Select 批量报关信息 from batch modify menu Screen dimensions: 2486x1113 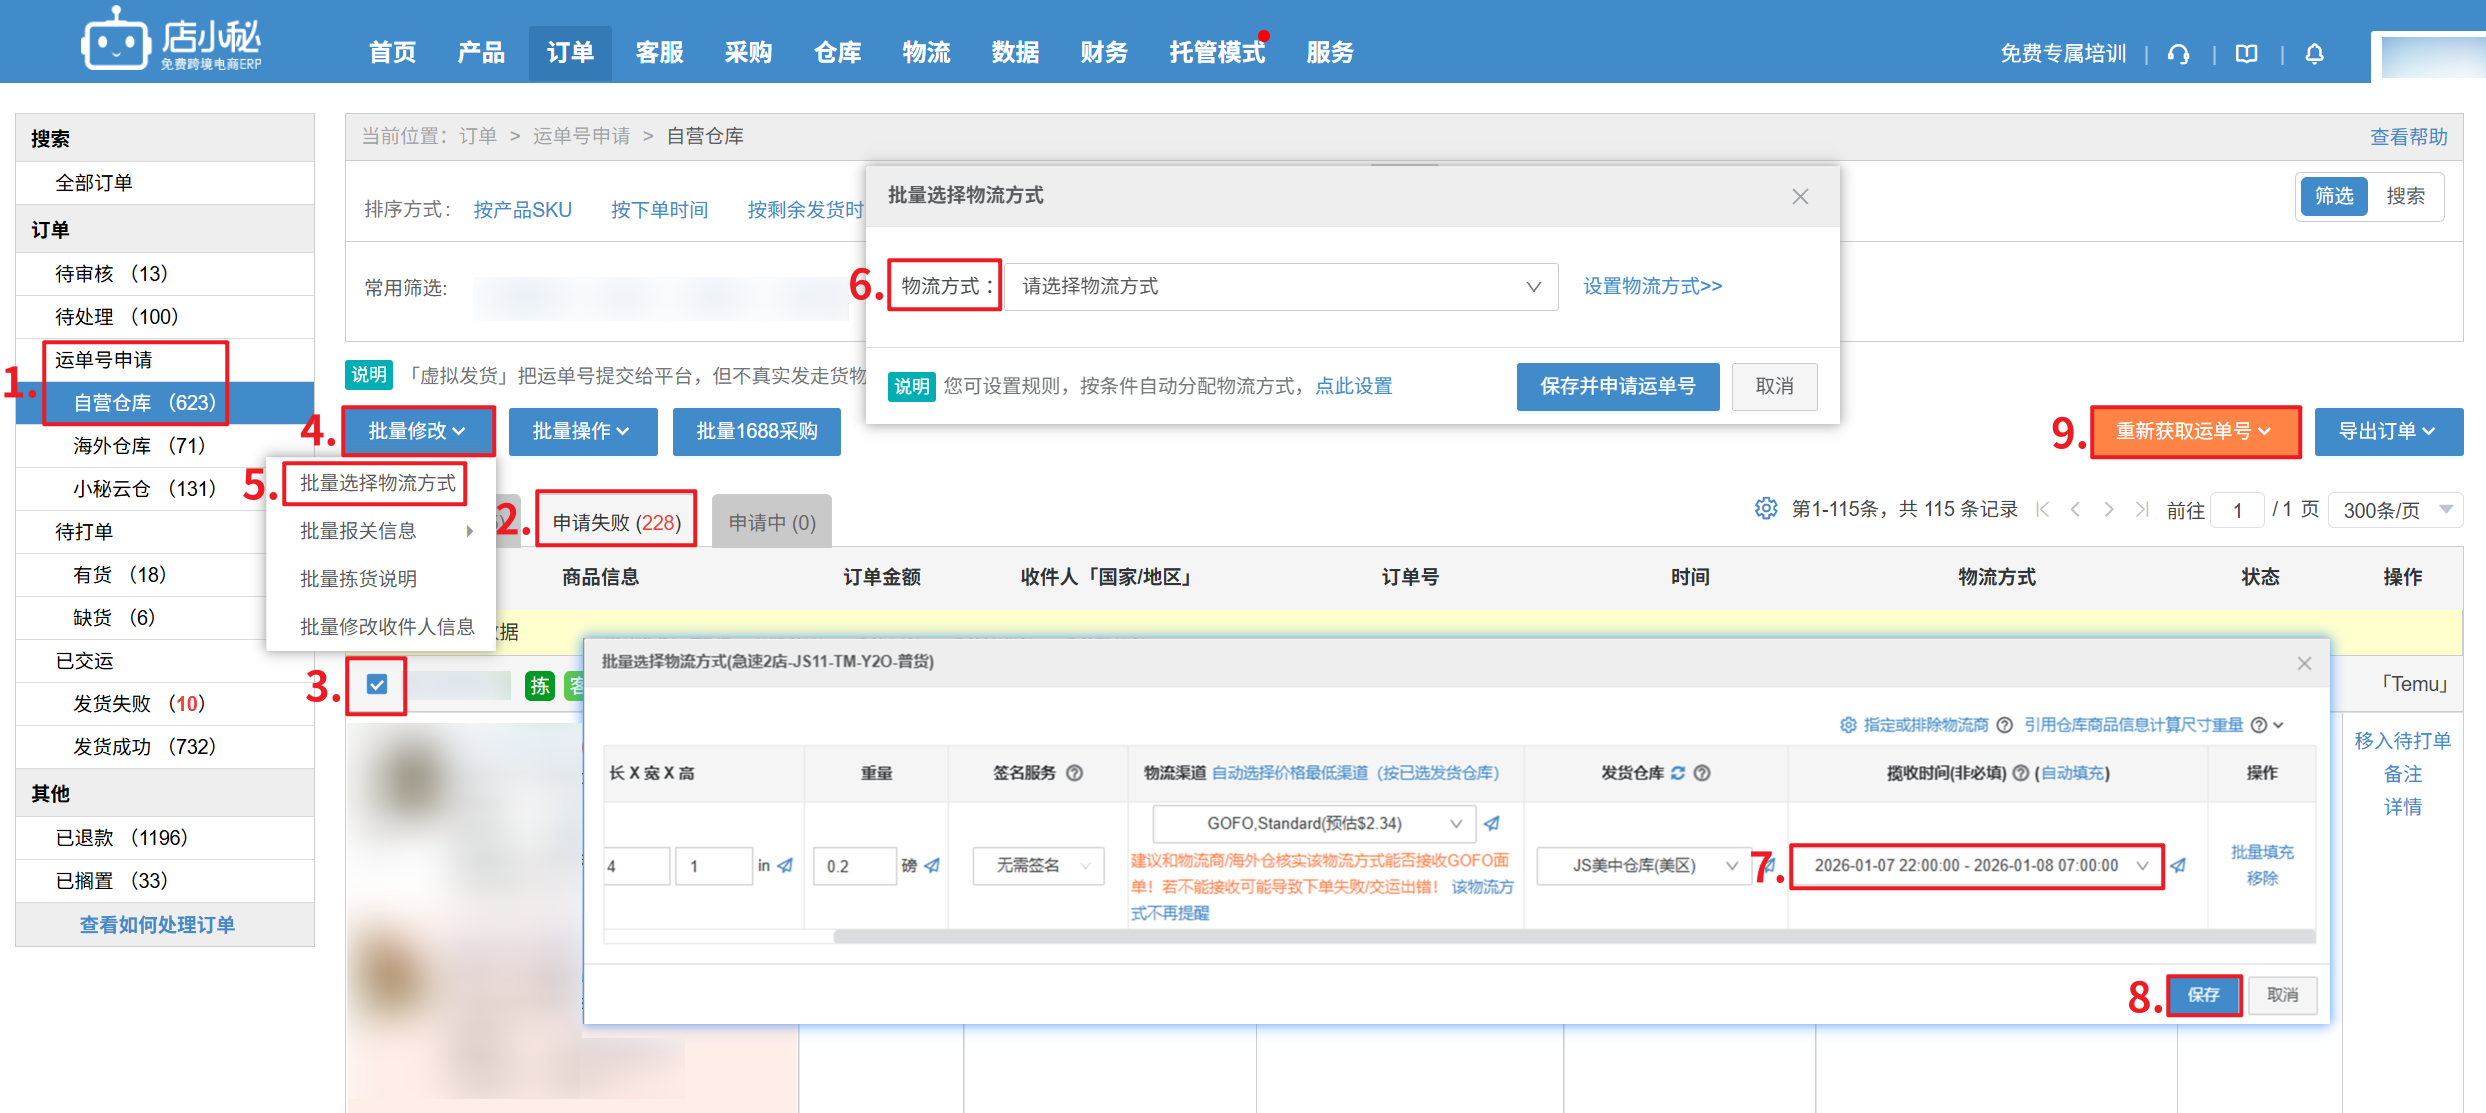point(359,531)
